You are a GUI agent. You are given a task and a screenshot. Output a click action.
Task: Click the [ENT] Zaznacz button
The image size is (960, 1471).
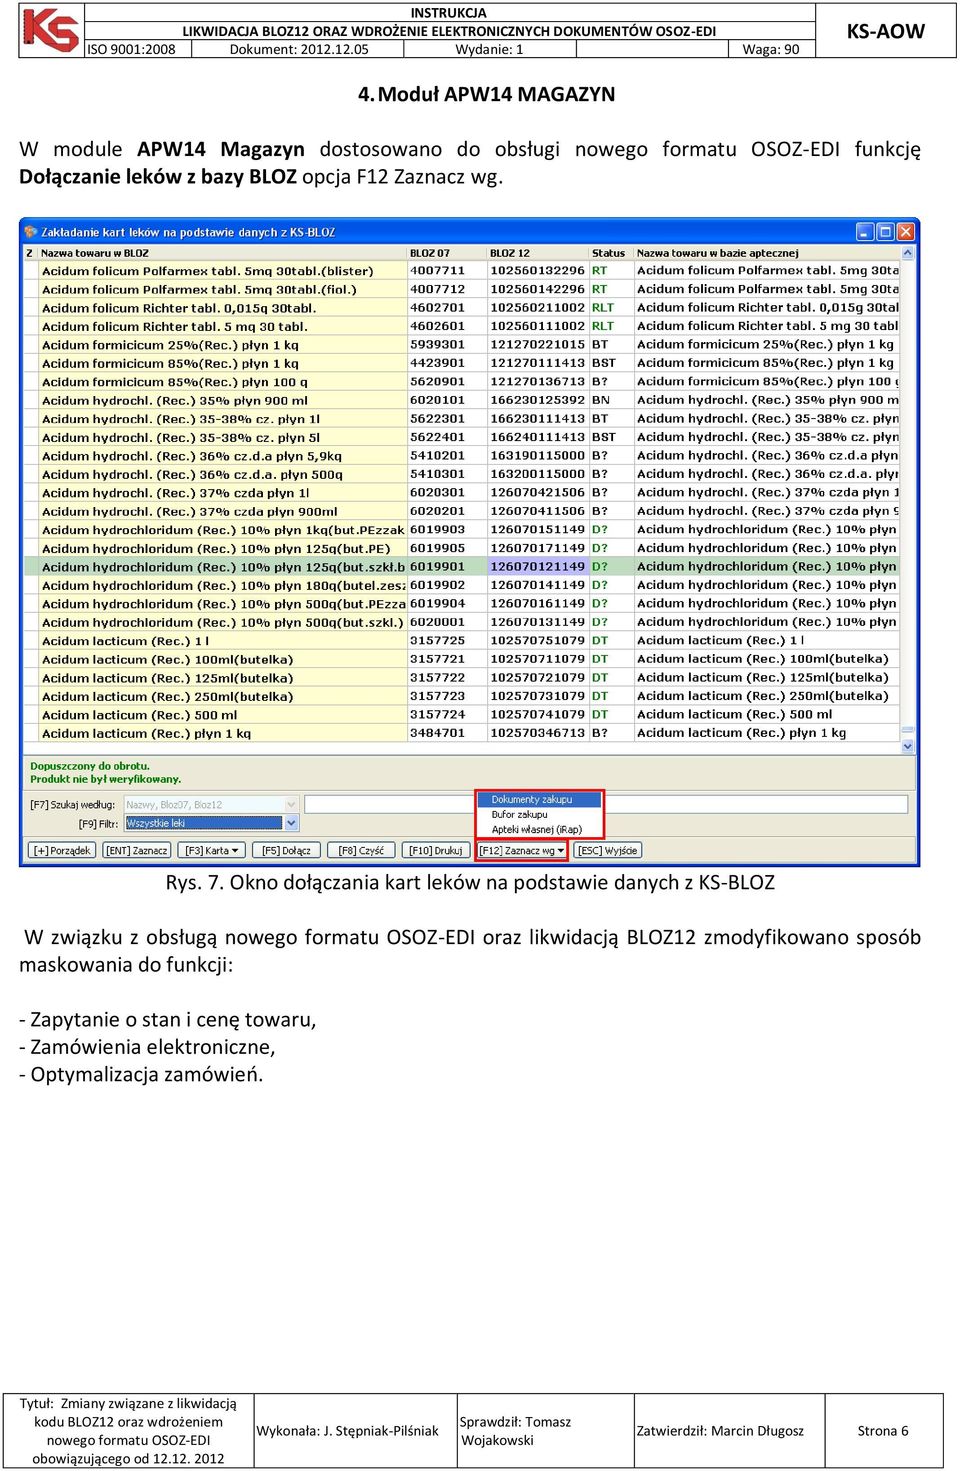[137, 851]
